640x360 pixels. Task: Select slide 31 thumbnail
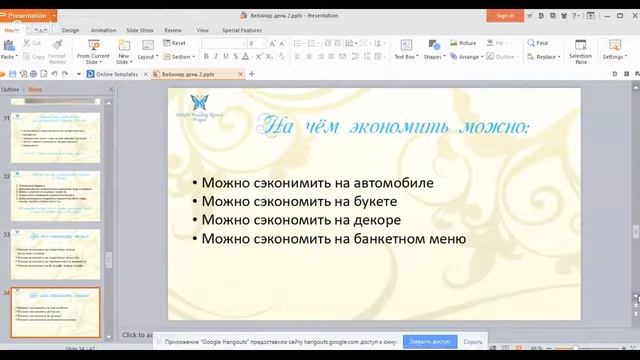56,138
